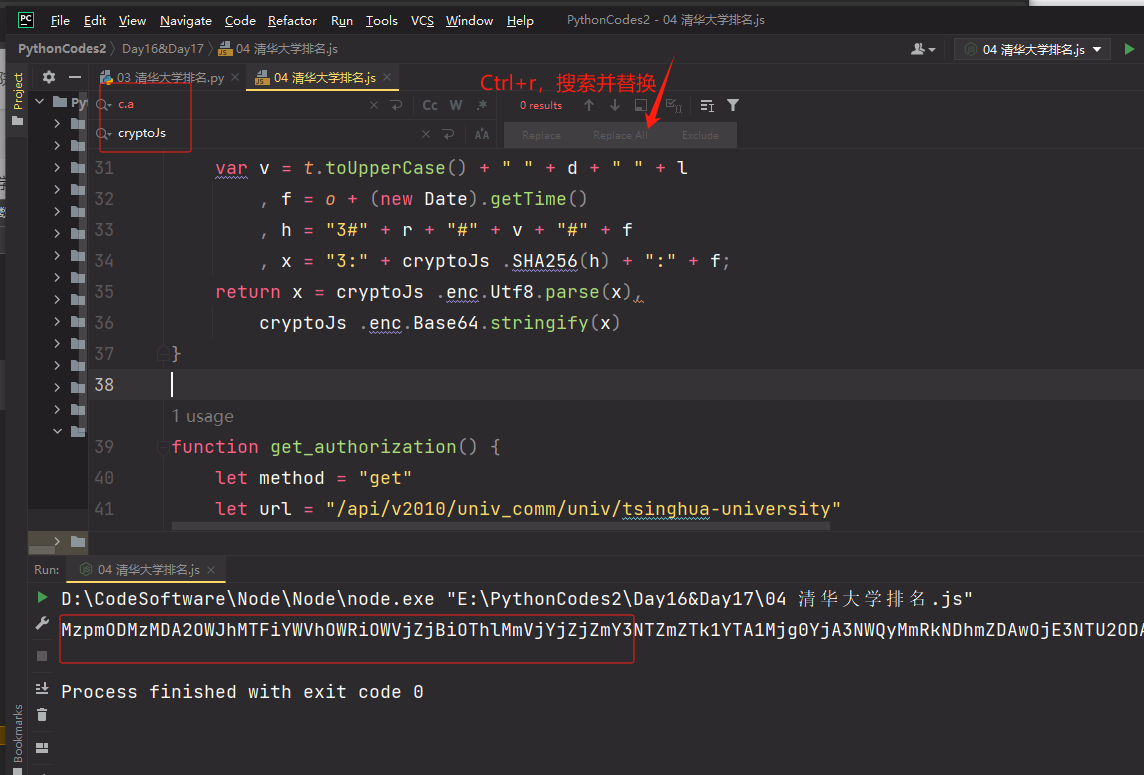Open the user account dropdown icon
Viewport: 1144px width, 775px height.
pos(923,49)
